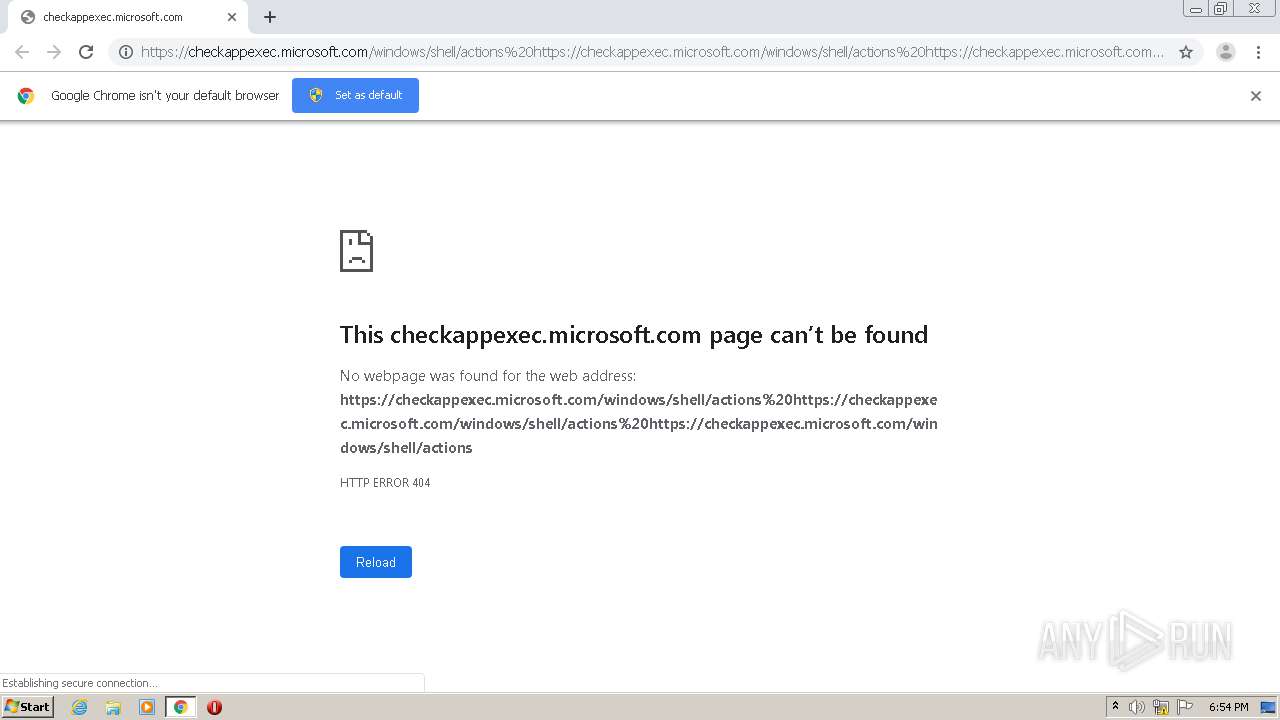Click the network tray icon
Screen dimensions: 1280x720
point(1161,707)
